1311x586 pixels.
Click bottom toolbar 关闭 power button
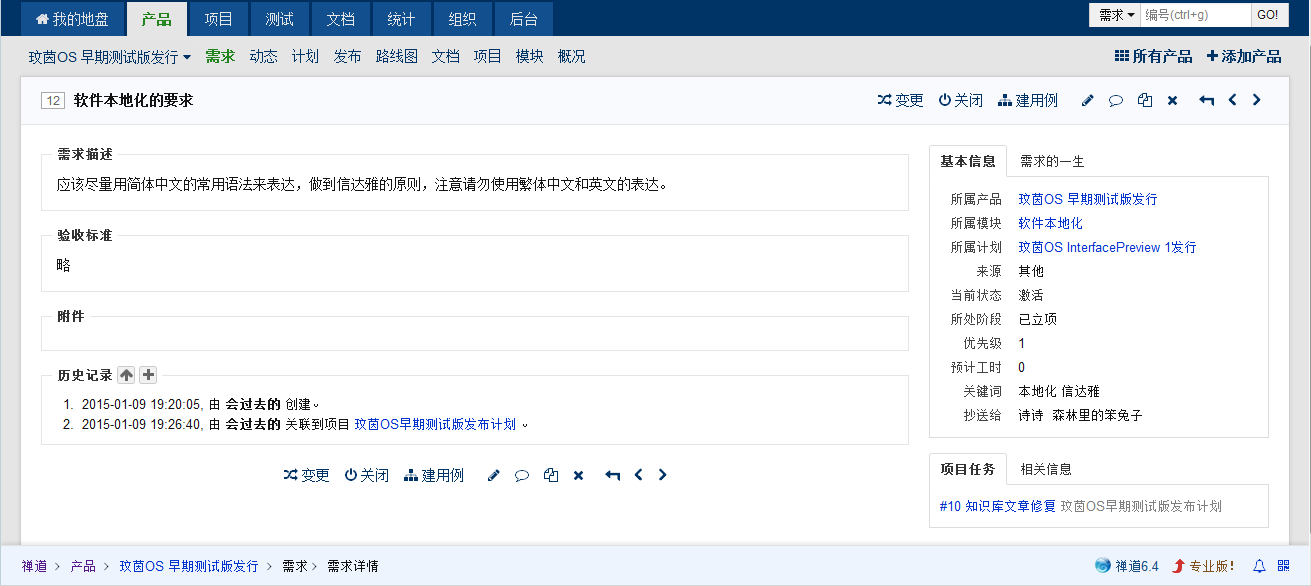coord(367,476)
